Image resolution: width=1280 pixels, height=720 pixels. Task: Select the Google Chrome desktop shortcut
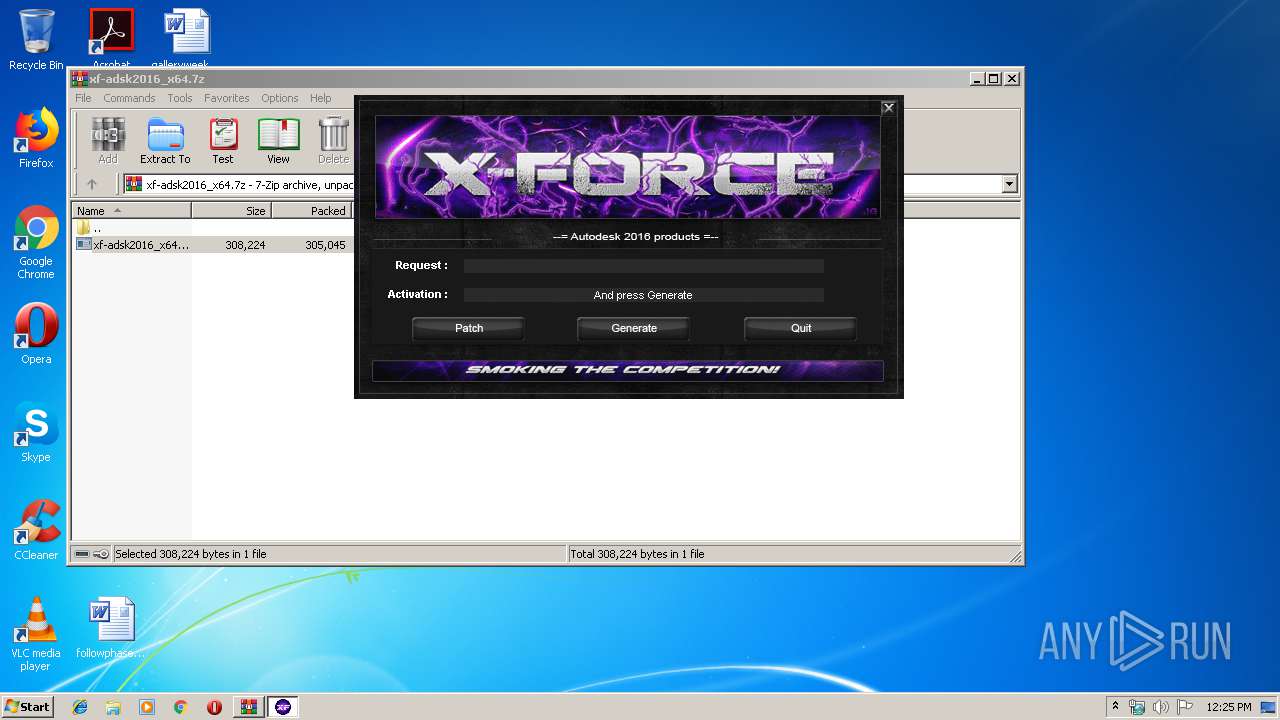[36, 242]
